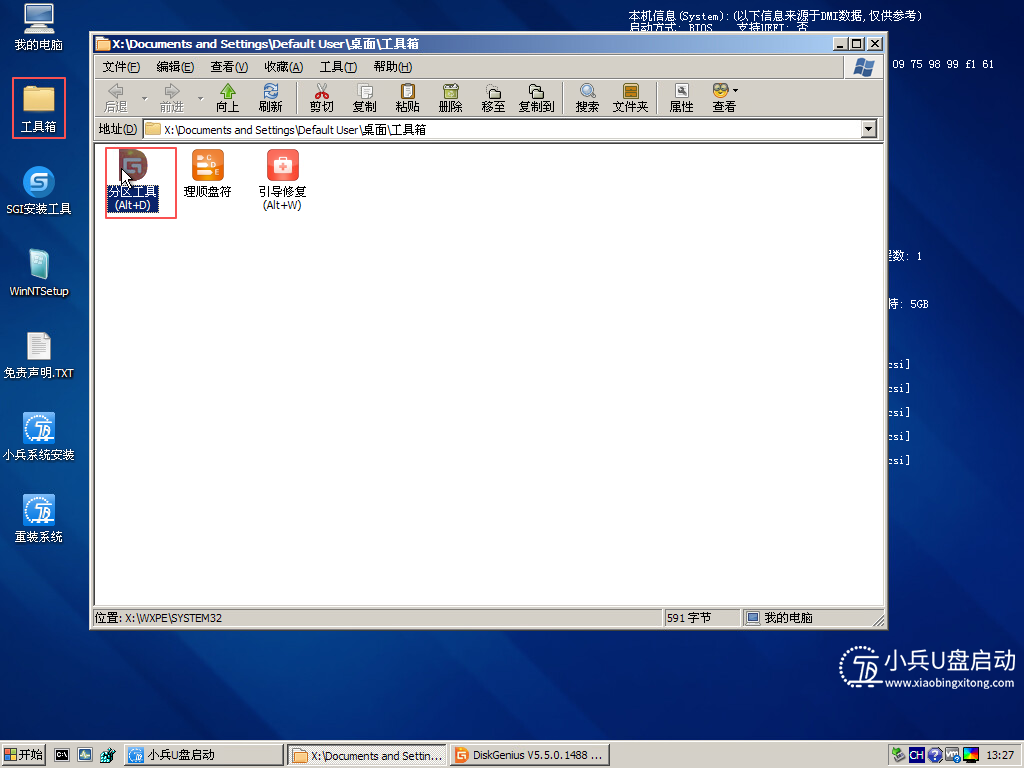Click the 开始 Start button

tap(24, 755)
